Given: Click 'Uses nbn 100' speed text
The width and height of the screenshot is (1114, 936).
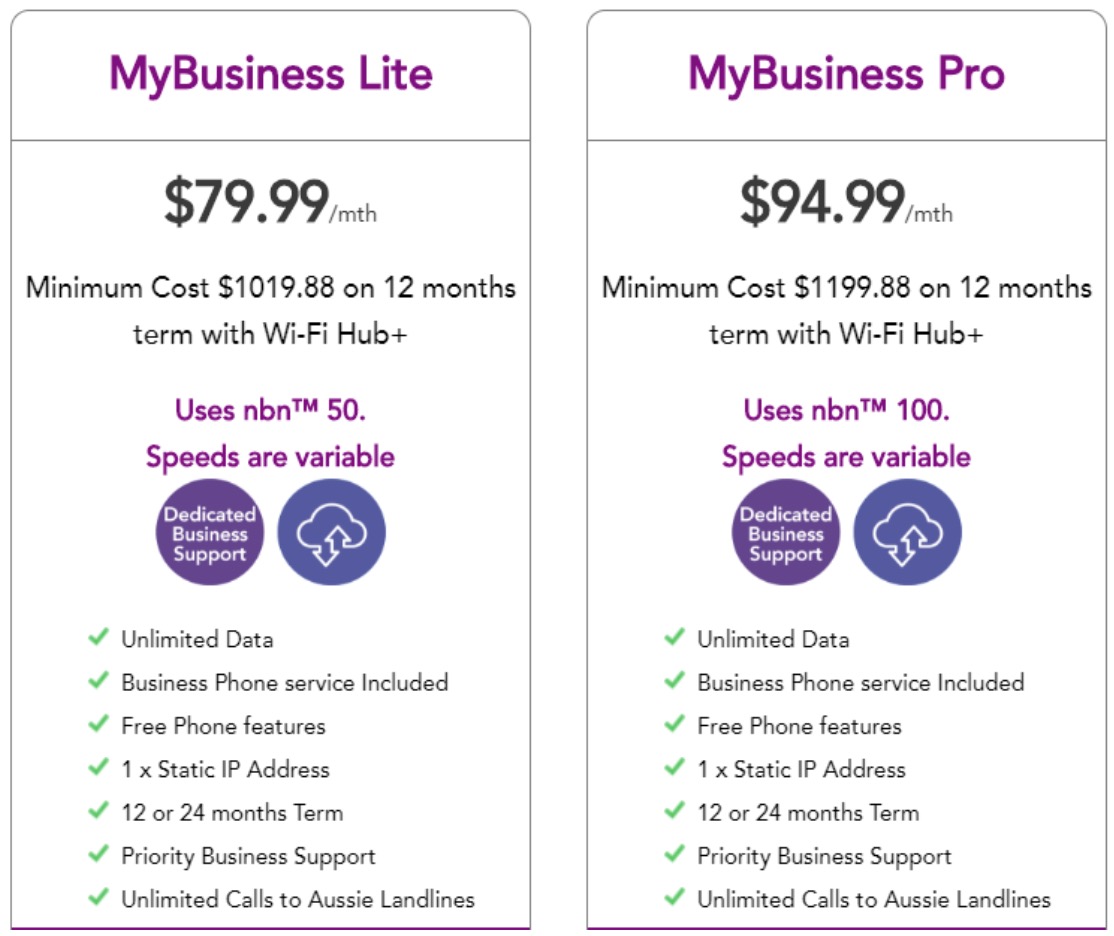Looking at the screenshot, I should [846, 410].
